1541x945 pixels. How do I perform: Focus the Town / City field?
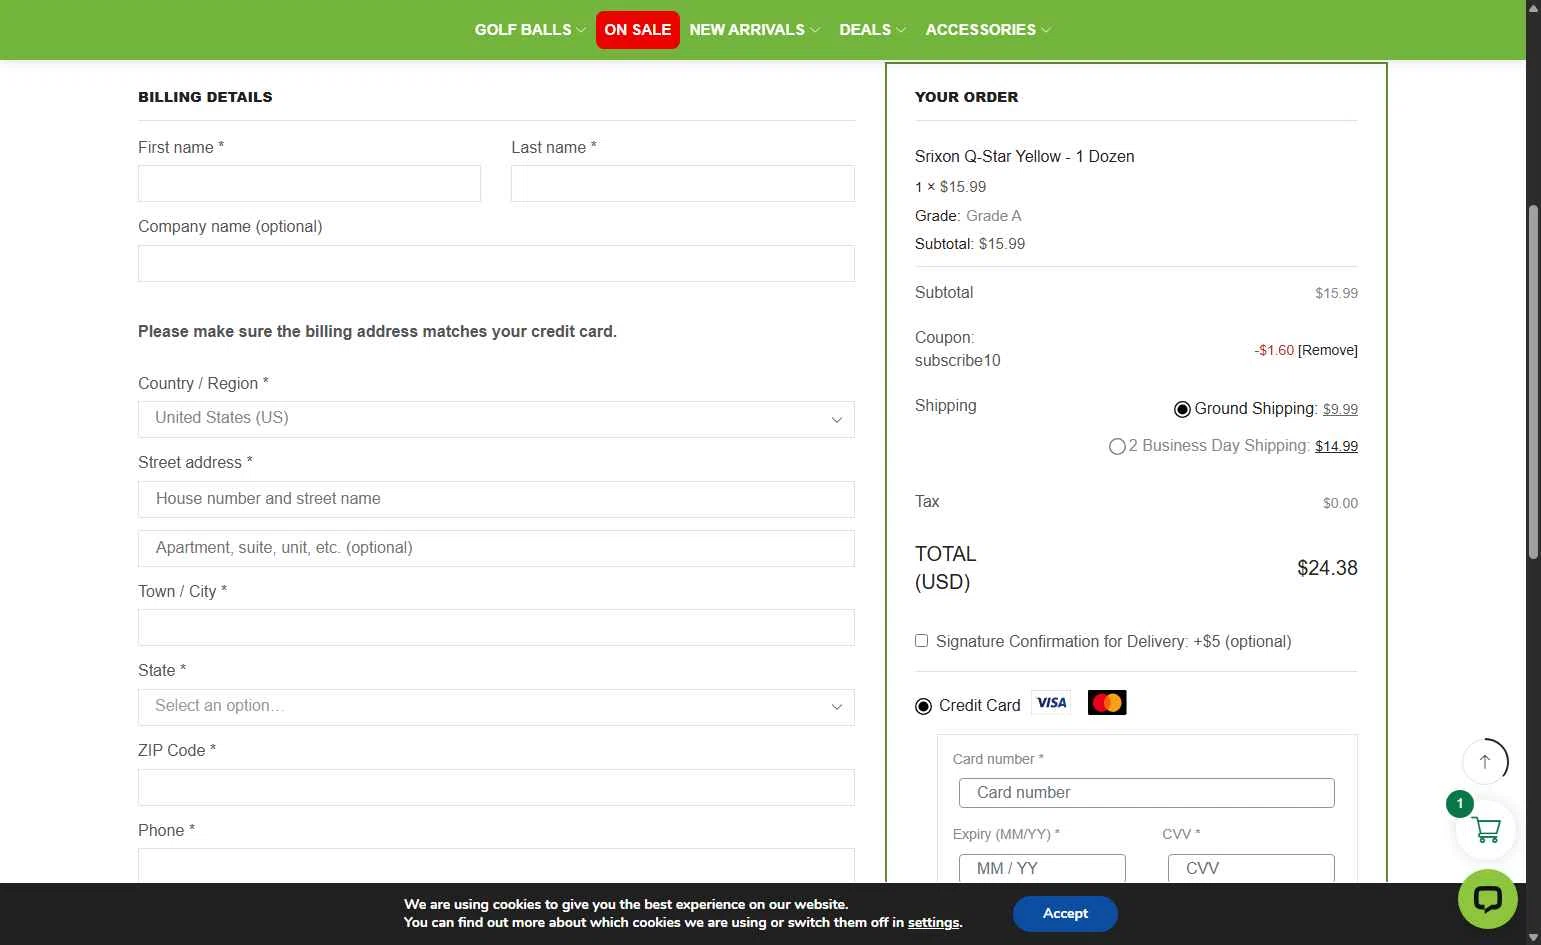(496, 628)
